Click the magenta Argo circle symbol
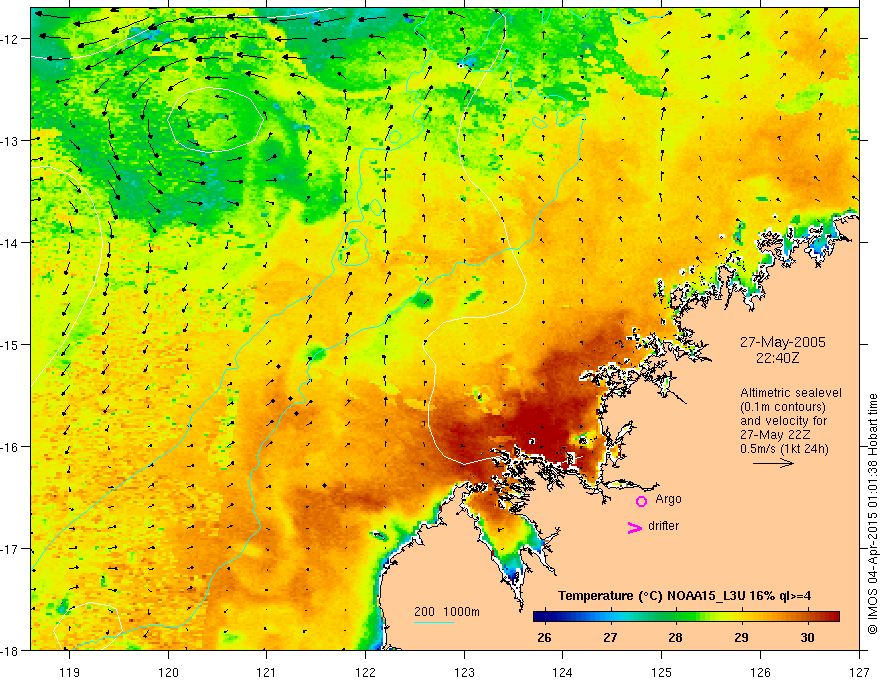Viewport: 880px width, 680px height. point(641,501)
